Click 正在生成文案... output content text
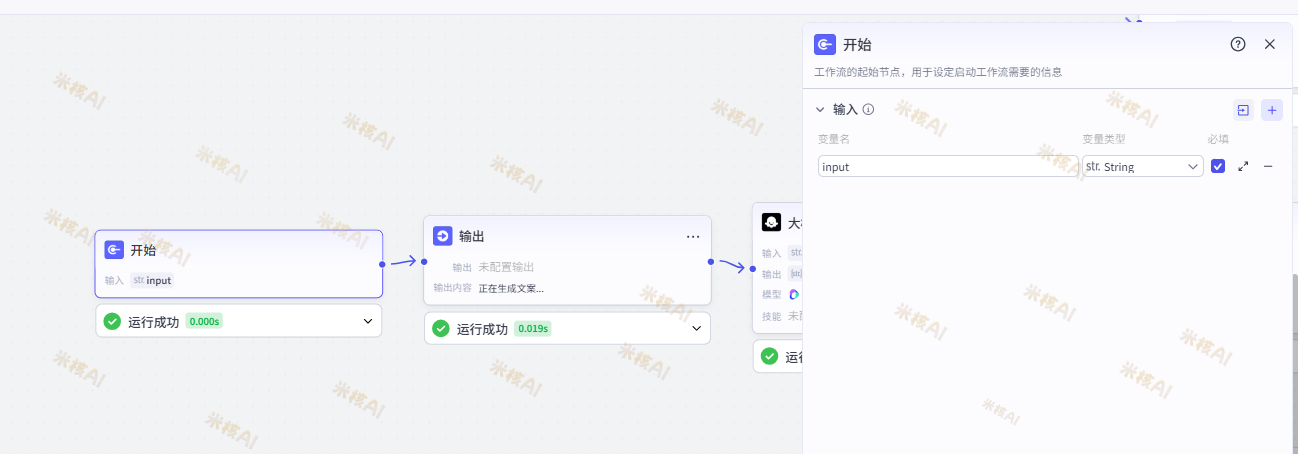Viewport: 1298px width, 454px height. 511,288
